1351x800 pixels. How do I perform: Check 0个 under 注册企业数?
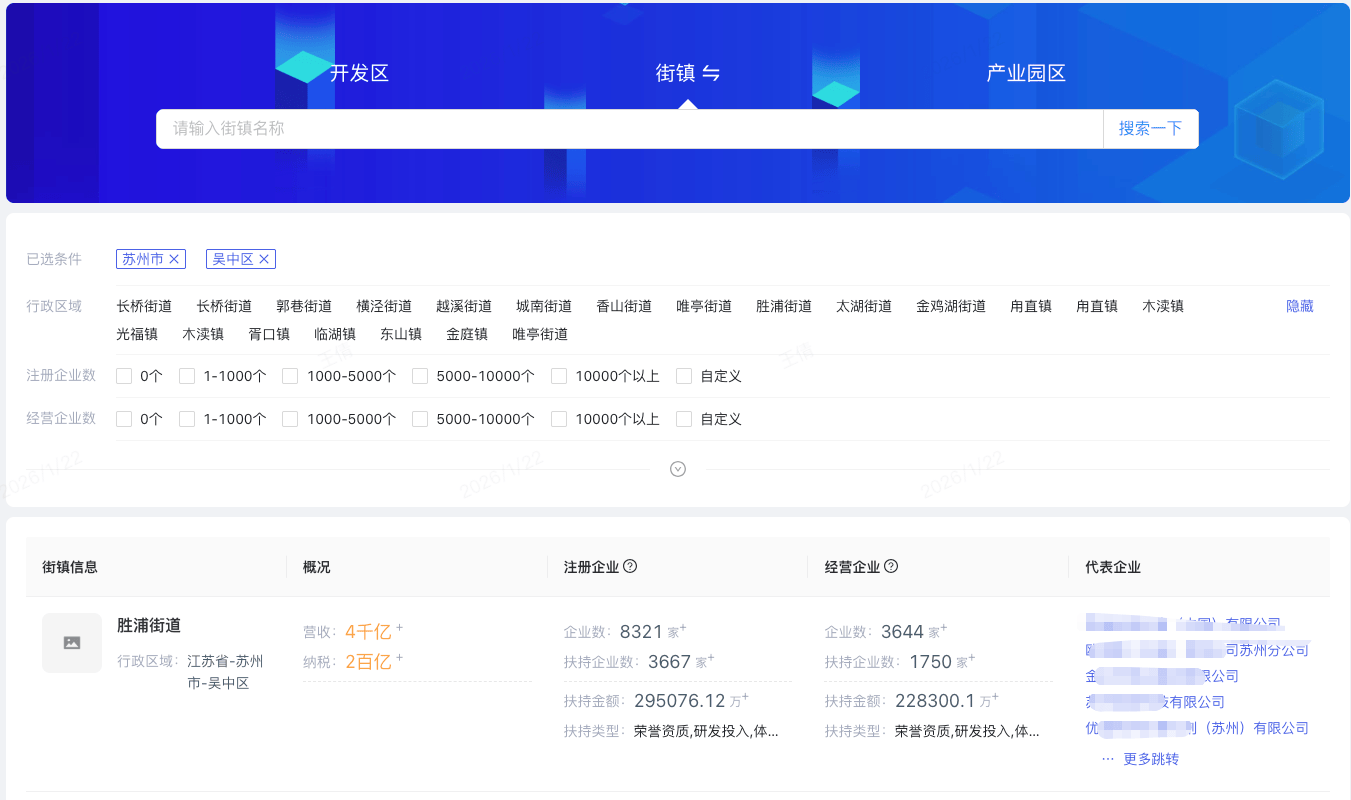pyautogui.click(x=124, y=376)
